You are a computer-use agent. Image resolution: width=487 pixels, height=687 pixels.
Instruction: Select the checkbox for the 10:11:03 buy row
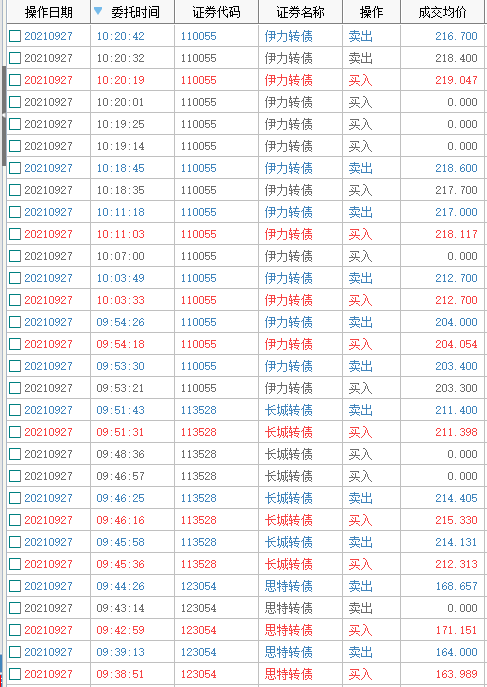pyautogui.click(x=15, y=234)
